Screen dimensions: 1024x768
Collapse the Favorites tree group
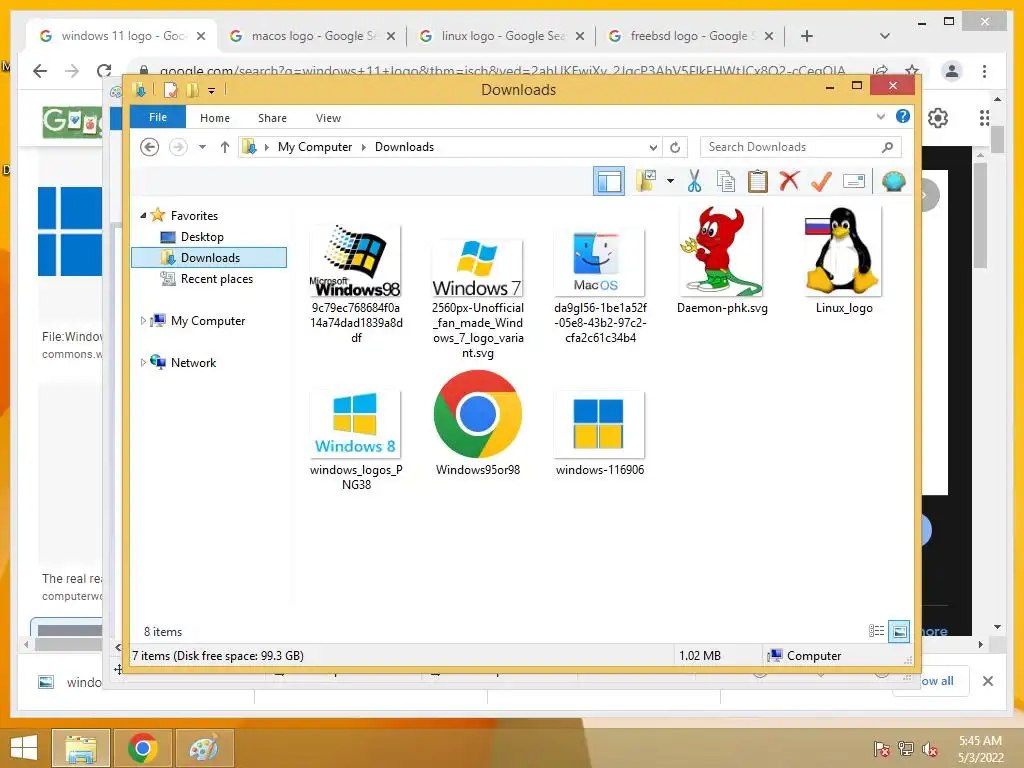pyautogui.click(x=143, y=215)
